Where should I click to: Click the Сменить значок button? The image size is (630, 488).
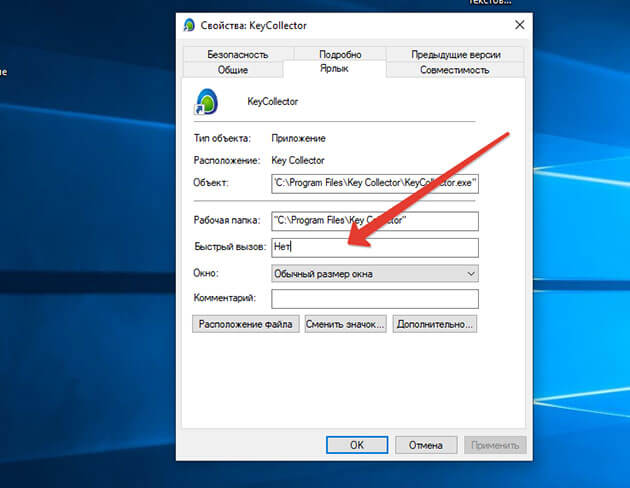click(x=345, y=324)
